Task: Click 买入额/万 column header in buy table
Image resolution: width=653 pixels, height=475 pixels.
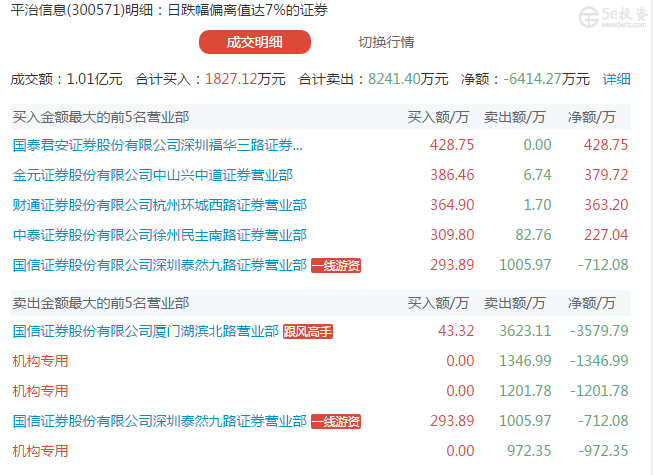Action: pos(438,117)
